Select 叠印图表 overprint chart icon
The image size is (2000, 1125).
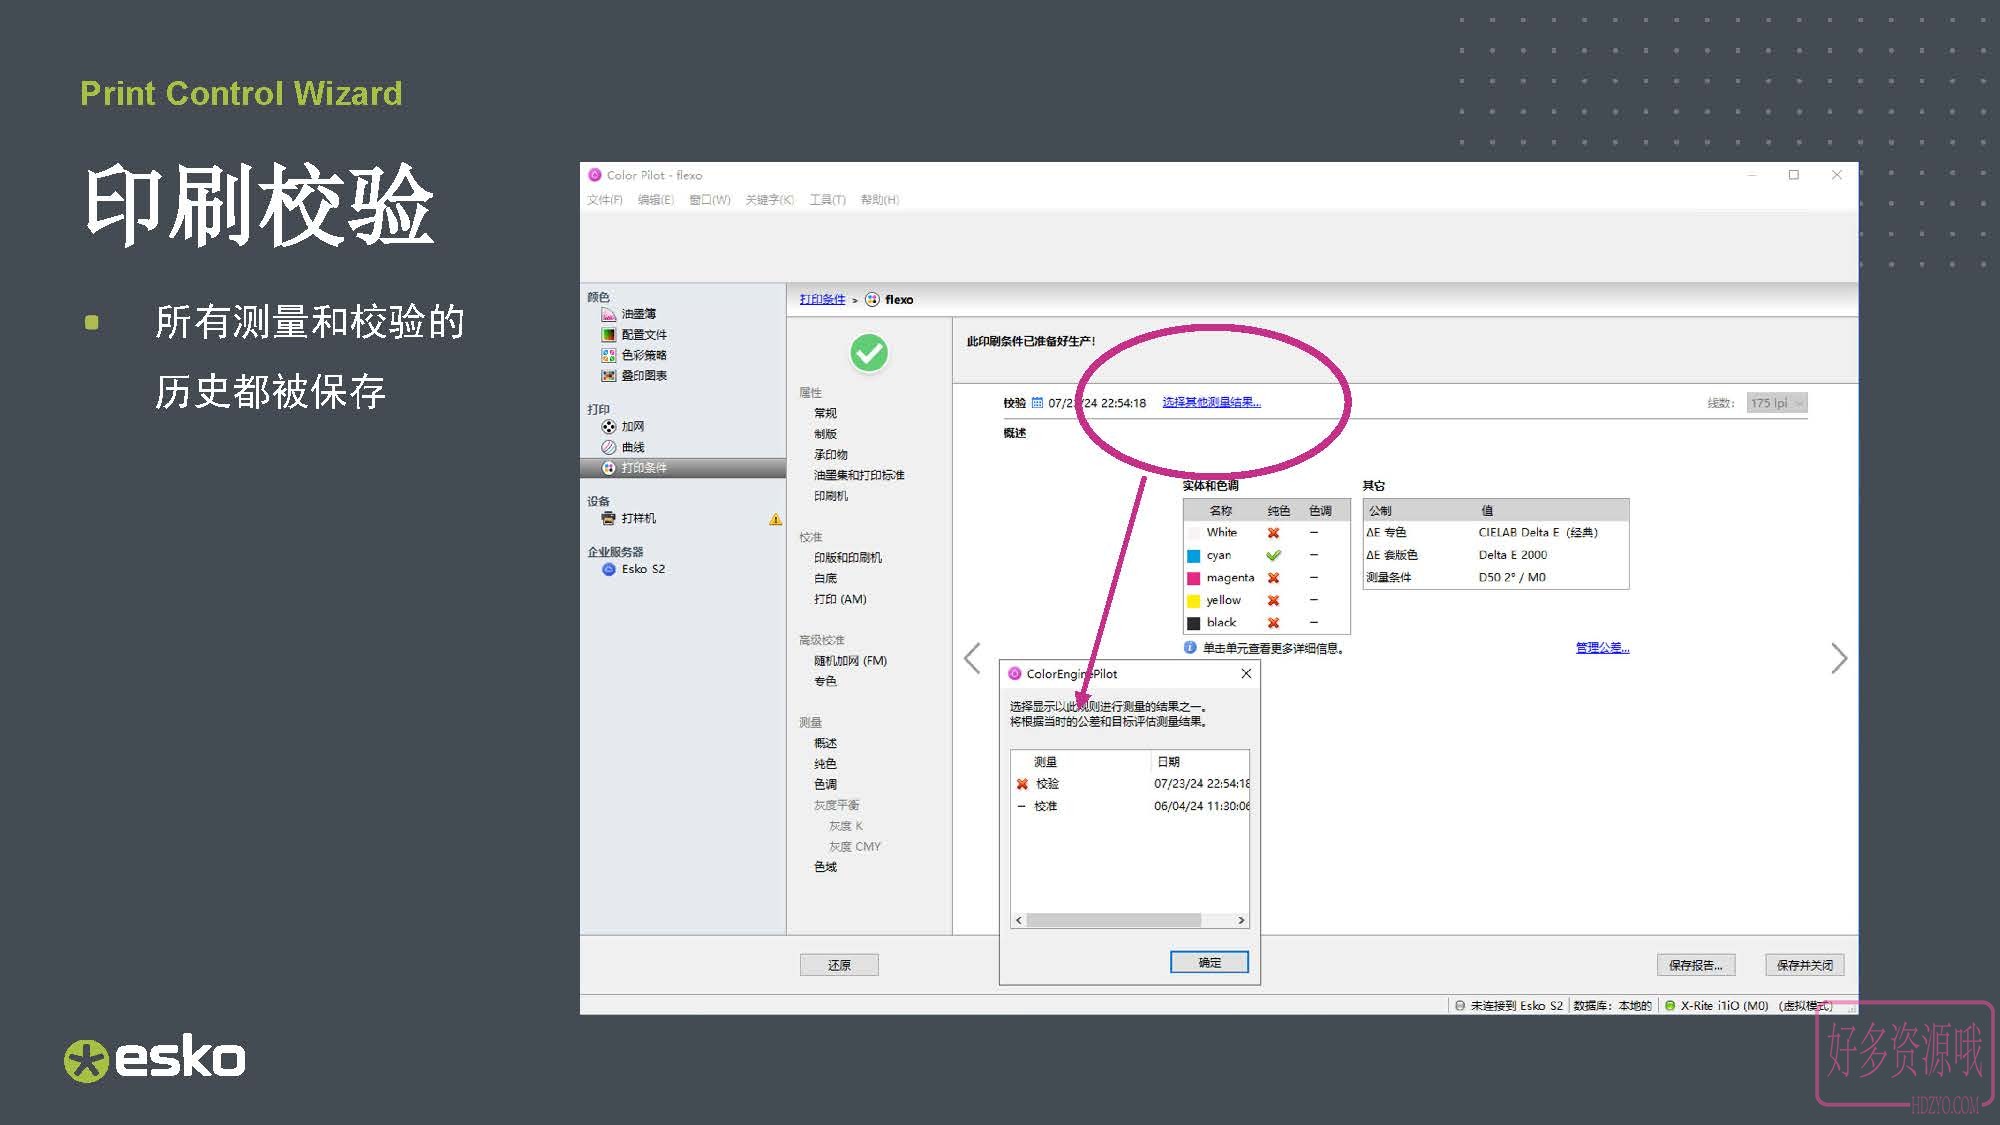point(608,376)
